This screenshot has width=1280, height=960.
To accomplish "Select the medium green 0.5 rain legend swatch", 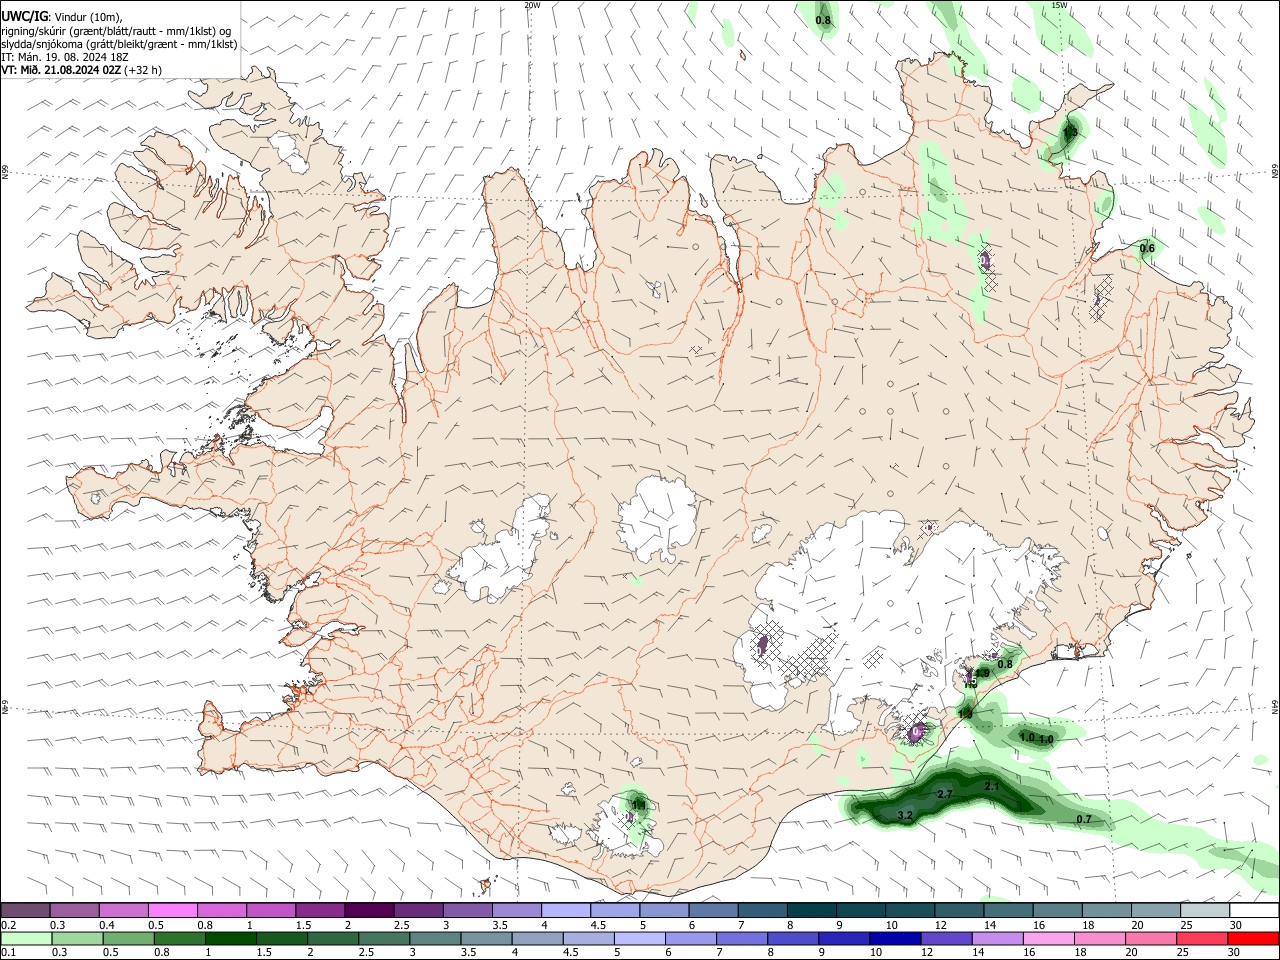I will (129, 939).
